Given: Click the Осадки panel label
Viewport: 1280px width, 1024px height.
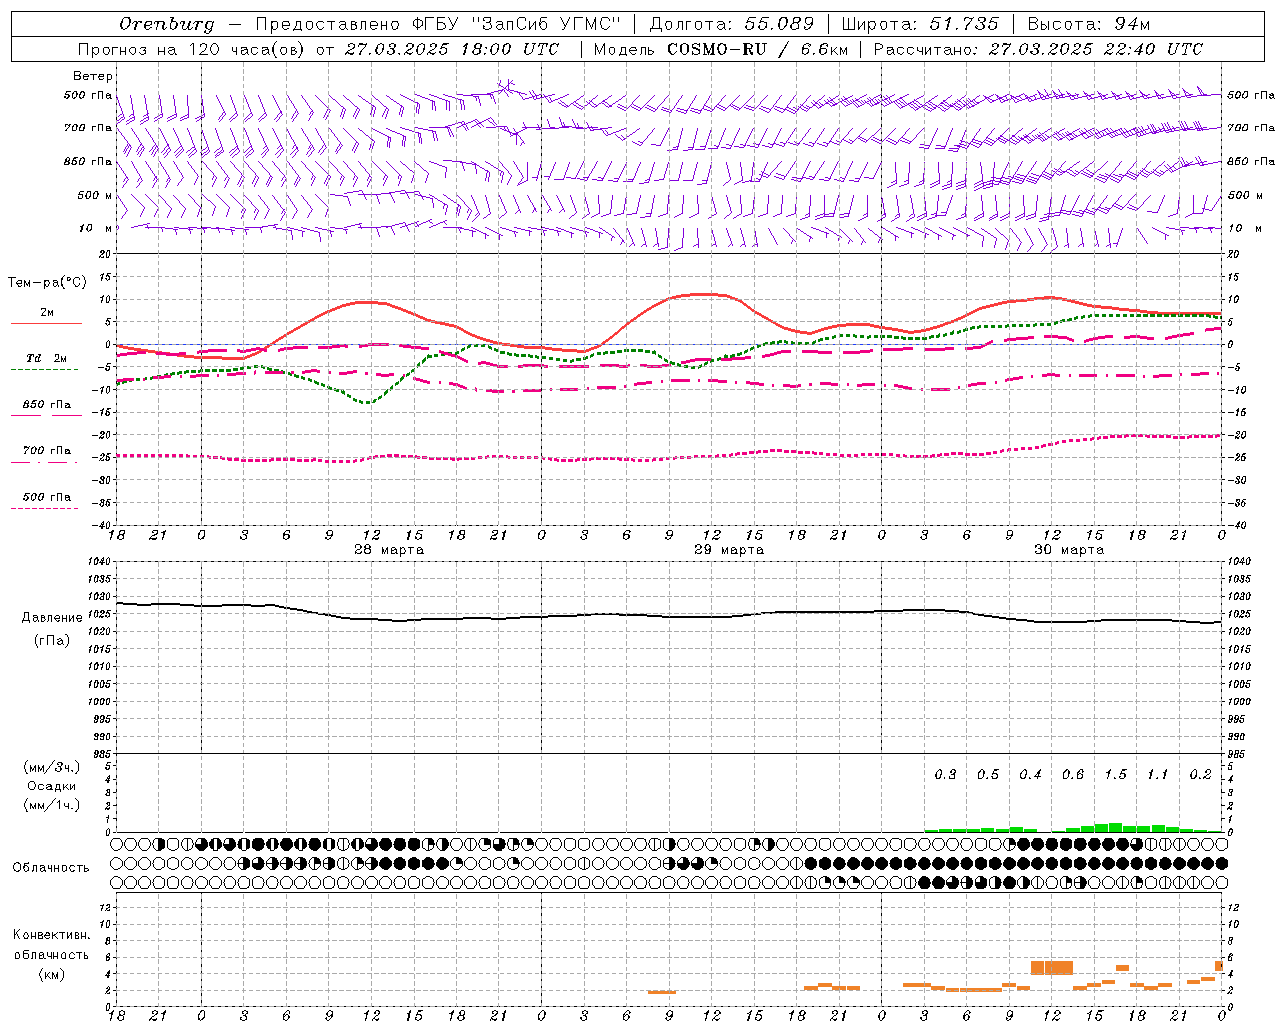Looking at the screenshot, I should click(52, 786).
